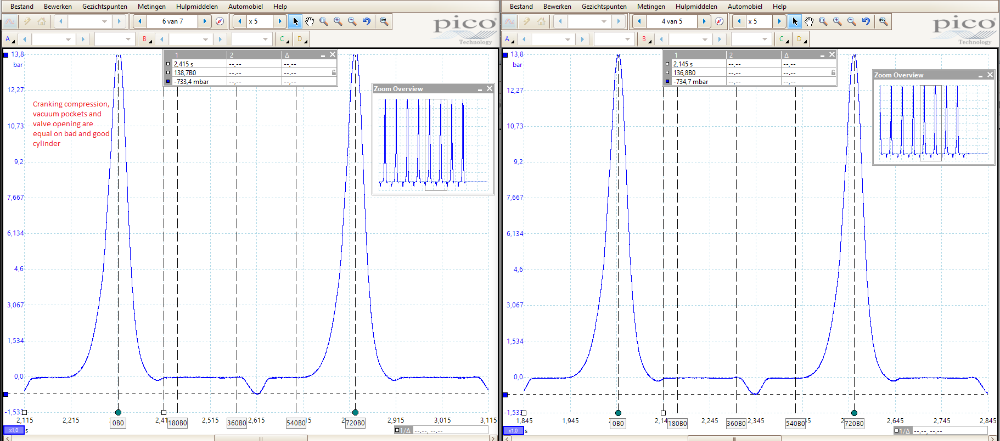Click the auto setup wand icon, left window

[26, 21]
